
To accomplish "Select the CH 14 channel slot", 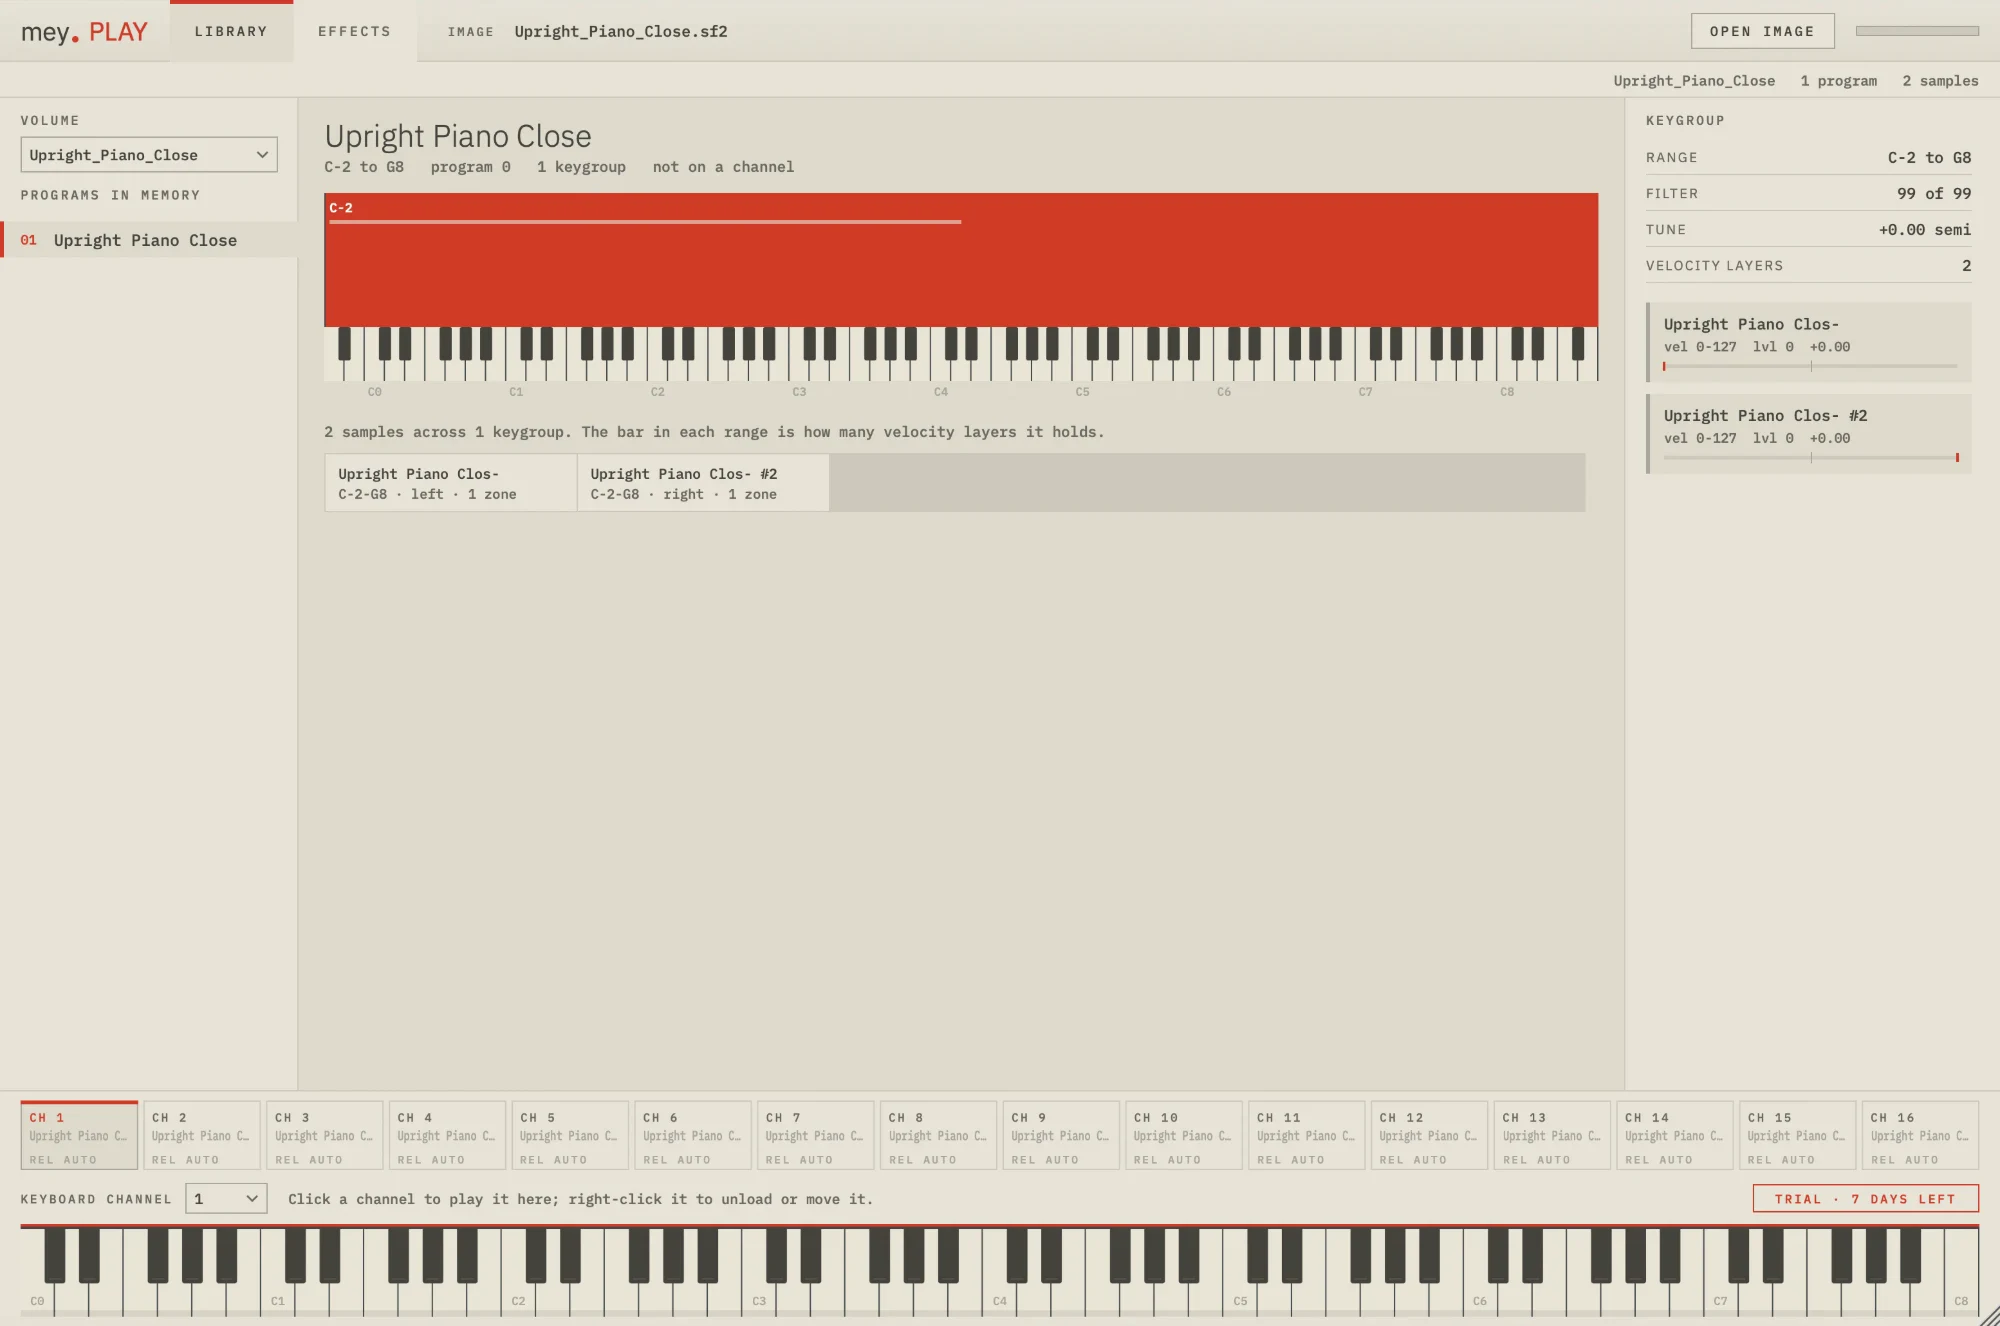I will [1675, 1136].
